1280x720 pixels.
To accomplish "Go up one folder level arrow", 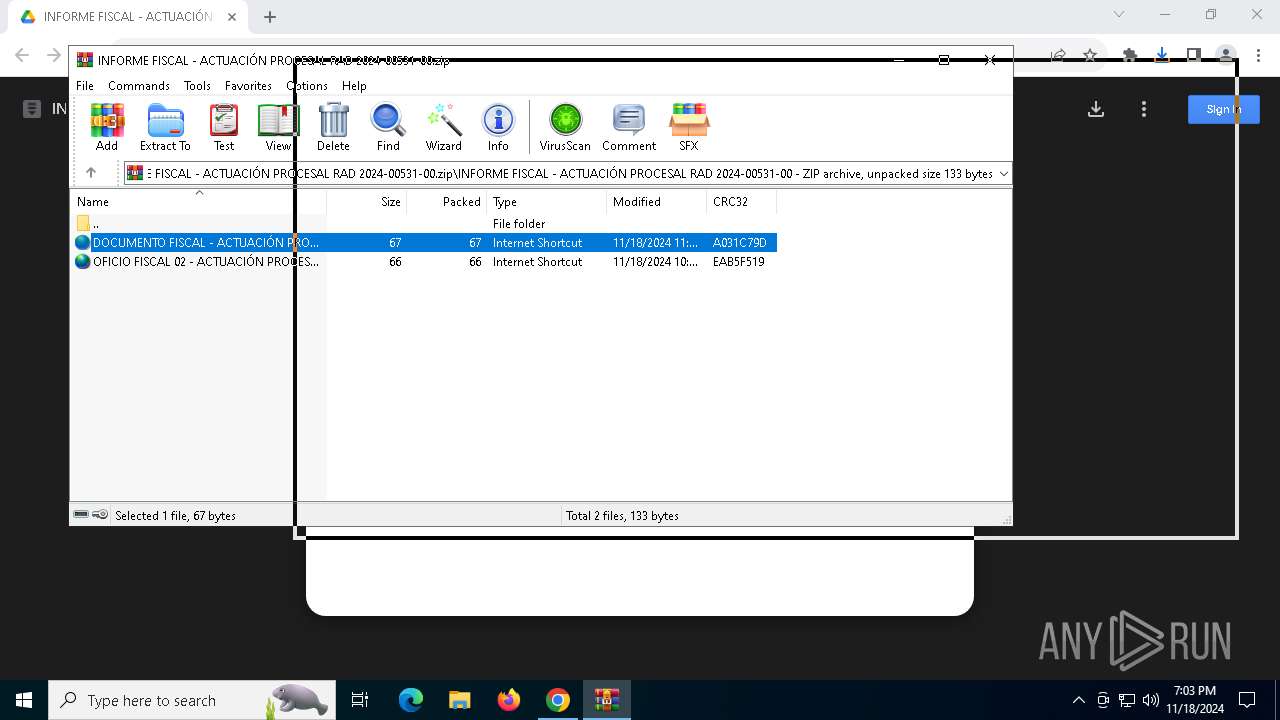I will (x=91, y=173).
